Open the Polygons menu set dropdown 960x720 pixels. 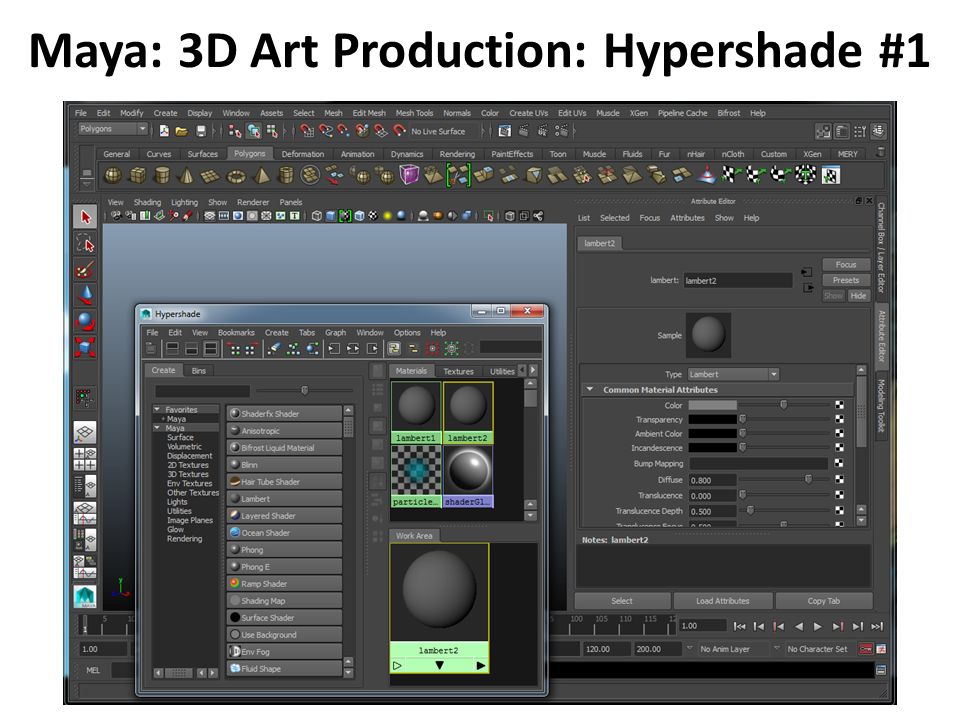coord(113,129)
